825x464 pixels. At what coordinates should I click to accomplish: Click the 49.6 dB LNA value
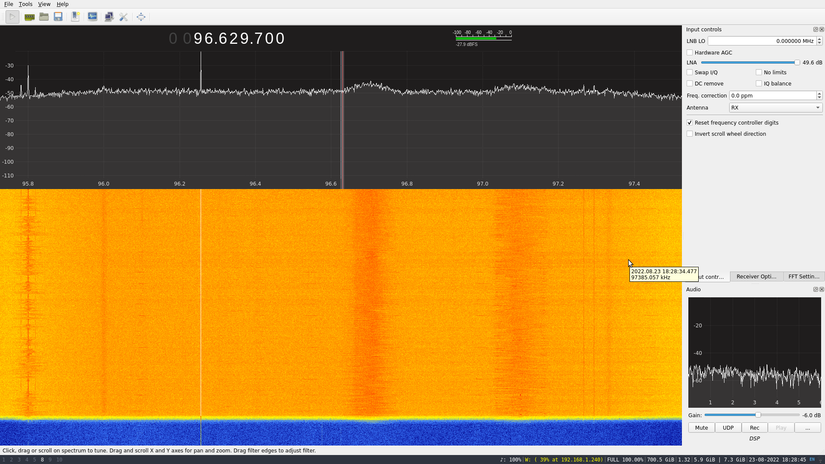812,63
